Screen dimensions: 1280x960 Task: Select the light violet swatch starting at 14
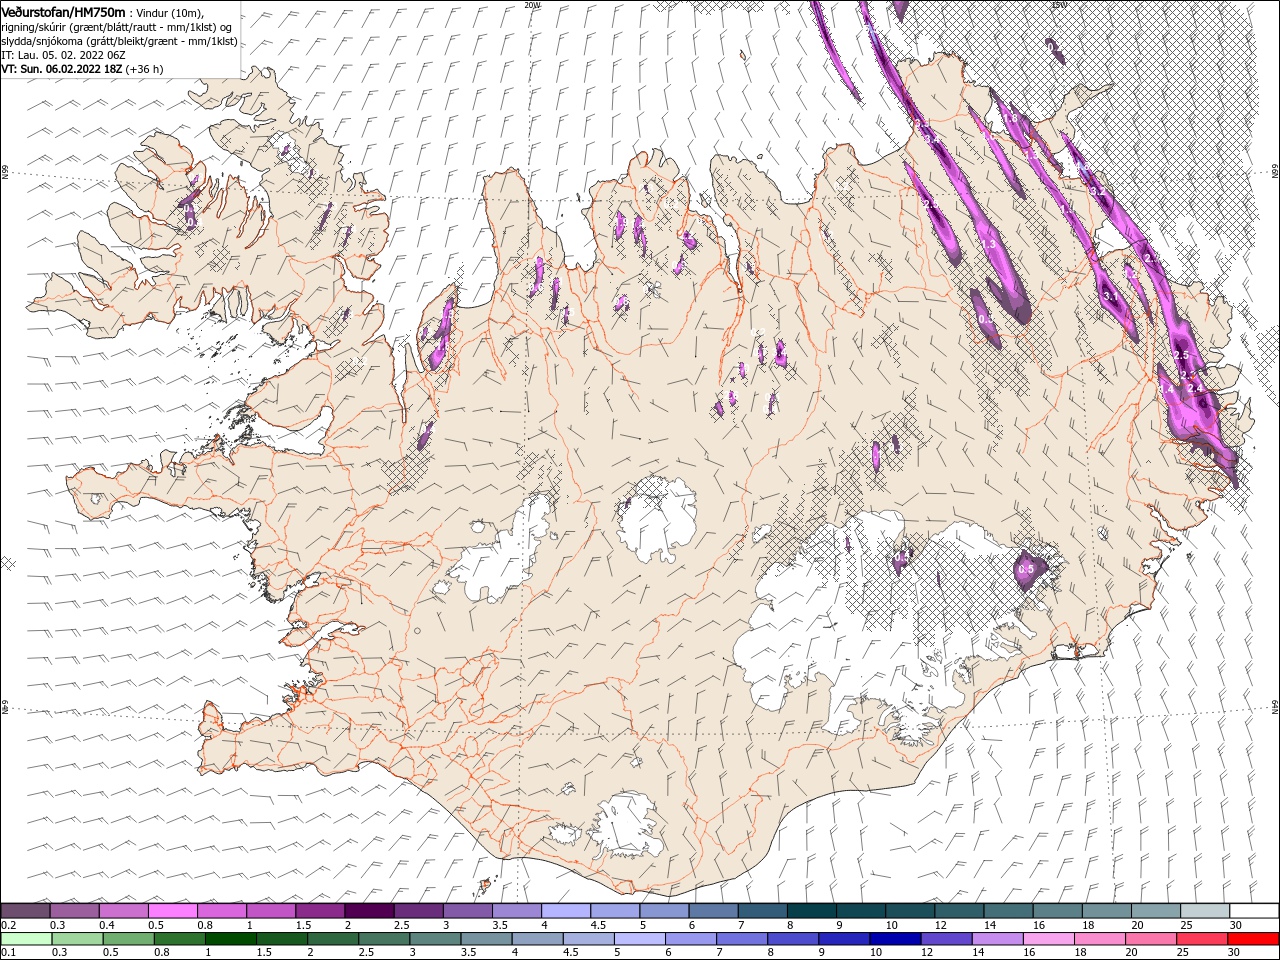pyautogui.click(x=999, y=939)
